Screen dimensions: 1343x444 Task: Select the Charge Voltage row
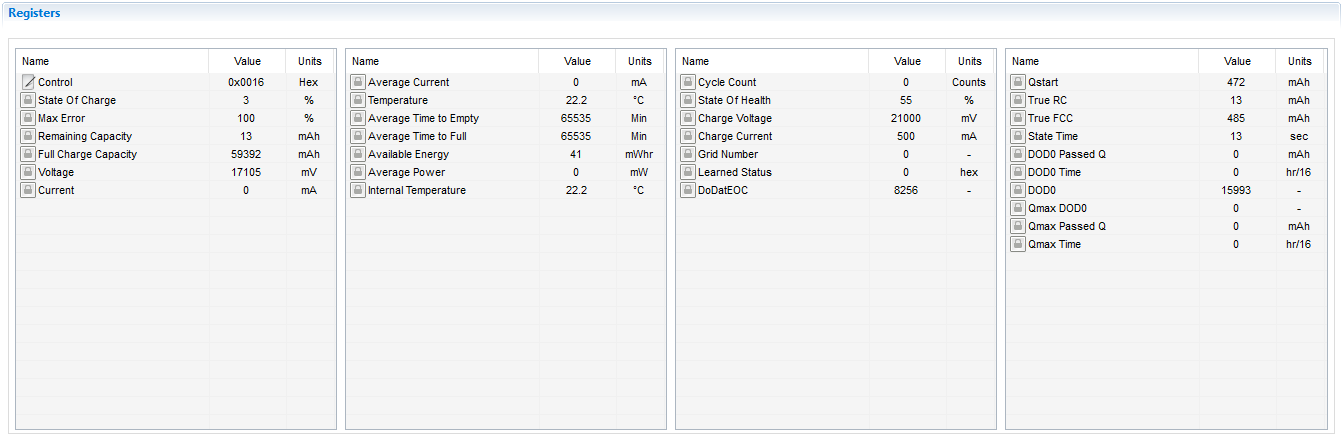coord(835,118)
